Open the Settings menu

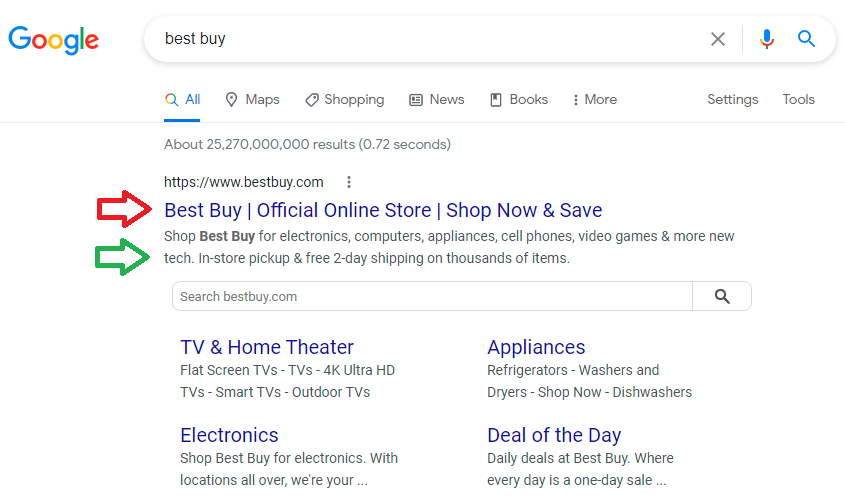(x=732, y=100)
